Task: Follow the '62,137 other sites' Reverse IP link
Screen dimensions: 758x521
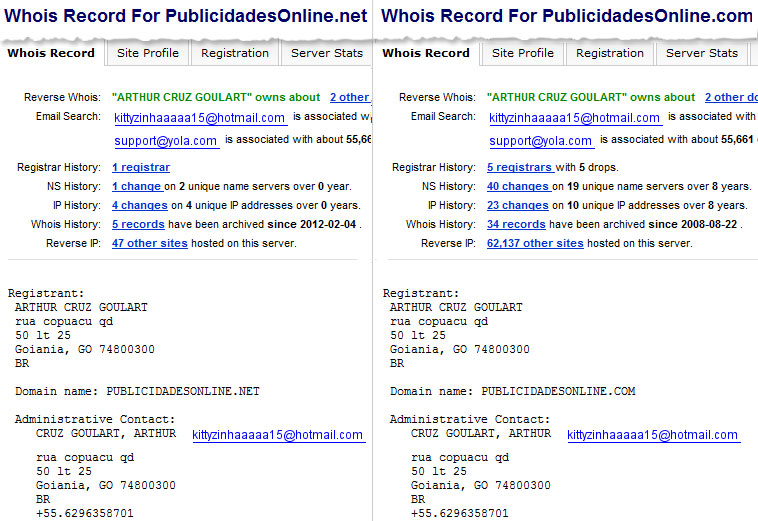Action: [x=535, y=243]
